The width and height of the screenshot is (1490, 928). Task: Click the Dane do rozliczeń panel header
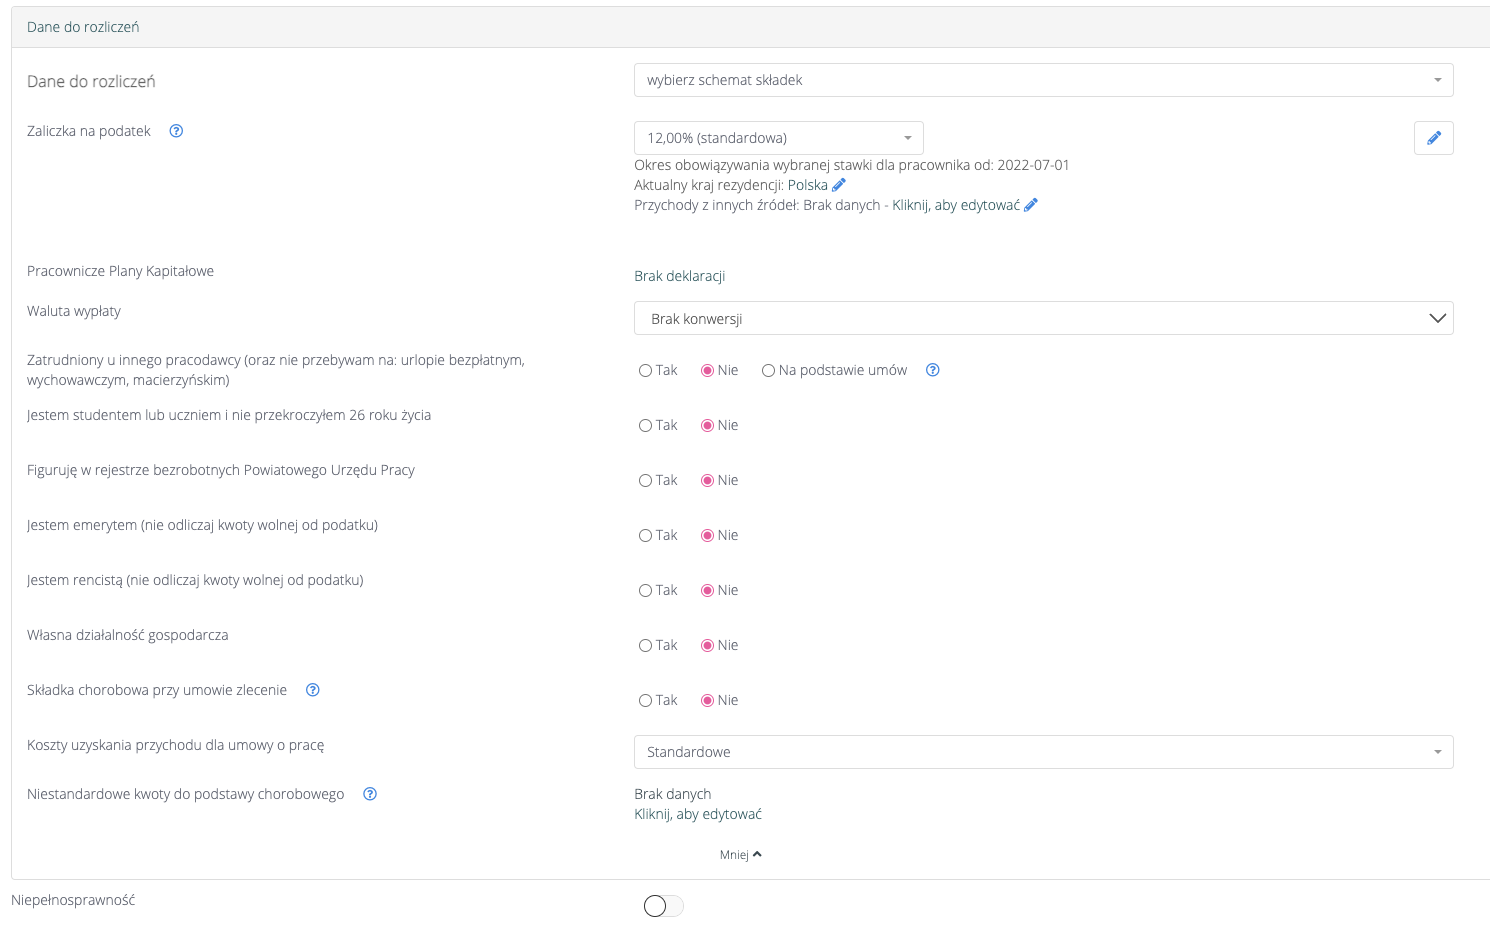click(x=83, y=27)
